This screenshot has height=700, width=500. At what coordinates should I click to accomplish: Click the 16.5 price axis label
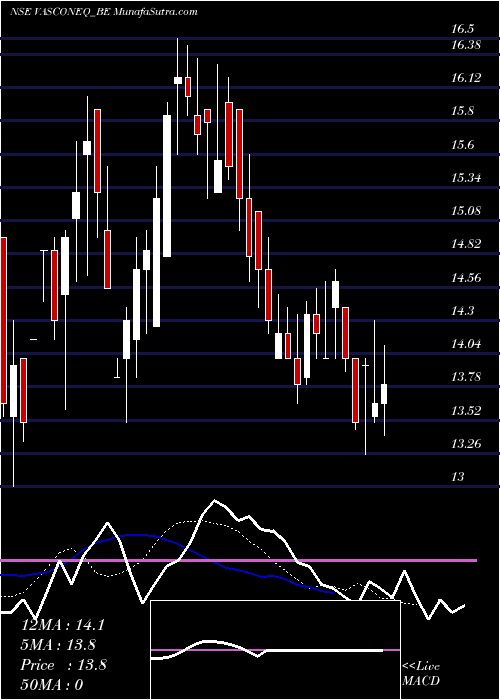click(x=462, y=29)
